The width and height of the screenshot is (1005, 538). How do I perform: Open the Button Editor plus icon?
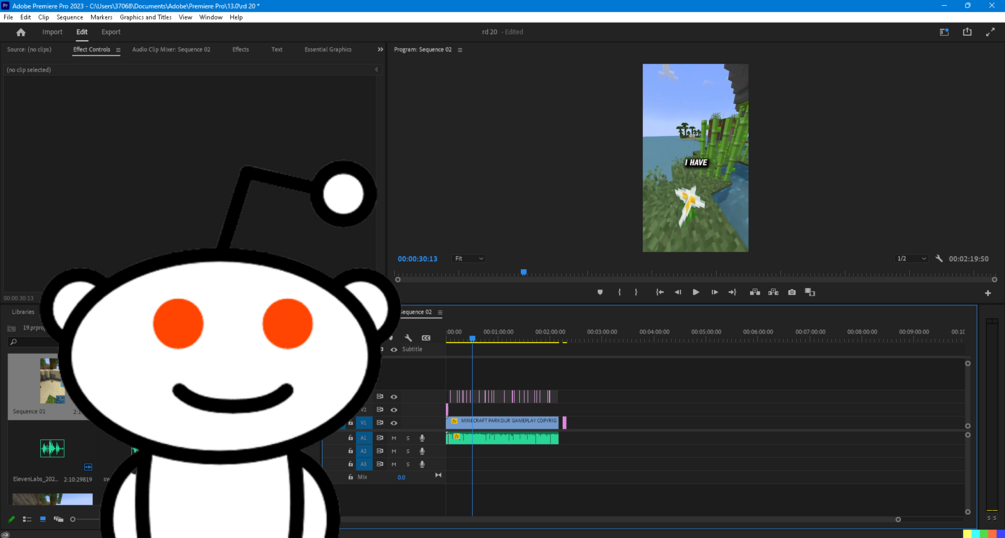(x=988, y=293)
